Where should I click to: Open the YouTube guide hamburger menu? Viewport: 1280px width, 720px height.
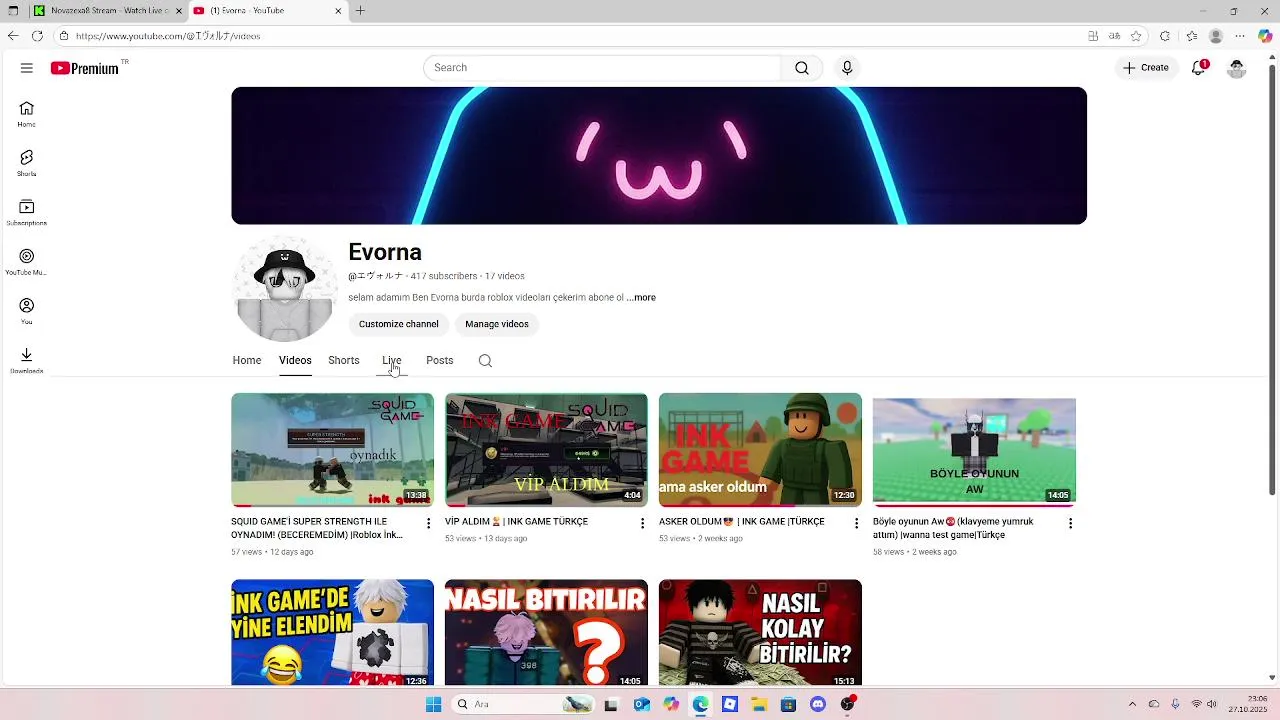pos(27,68)
